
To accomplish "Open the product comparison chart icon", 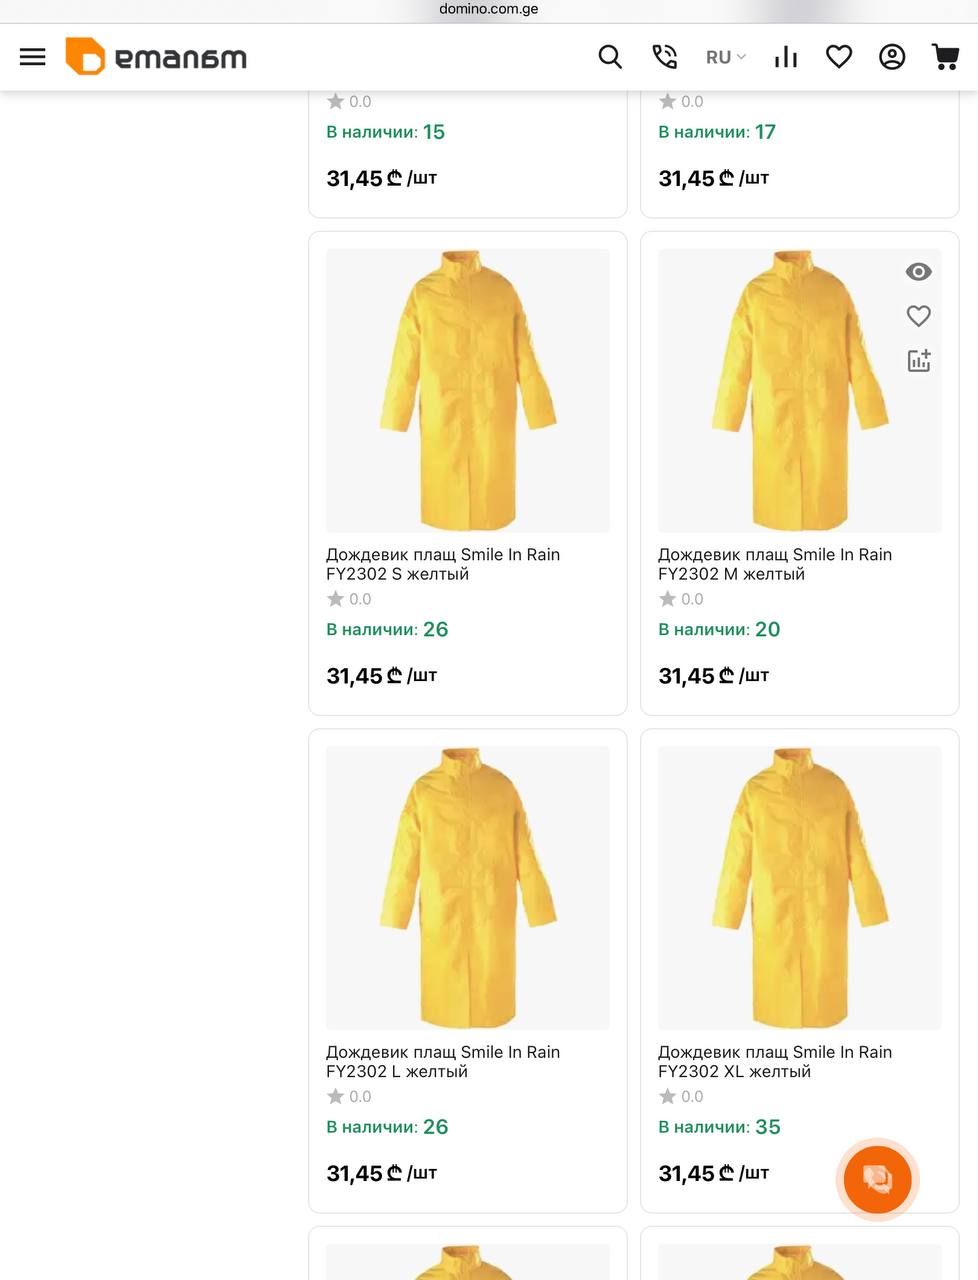I will pyautogui.click(x=786, y=57).
